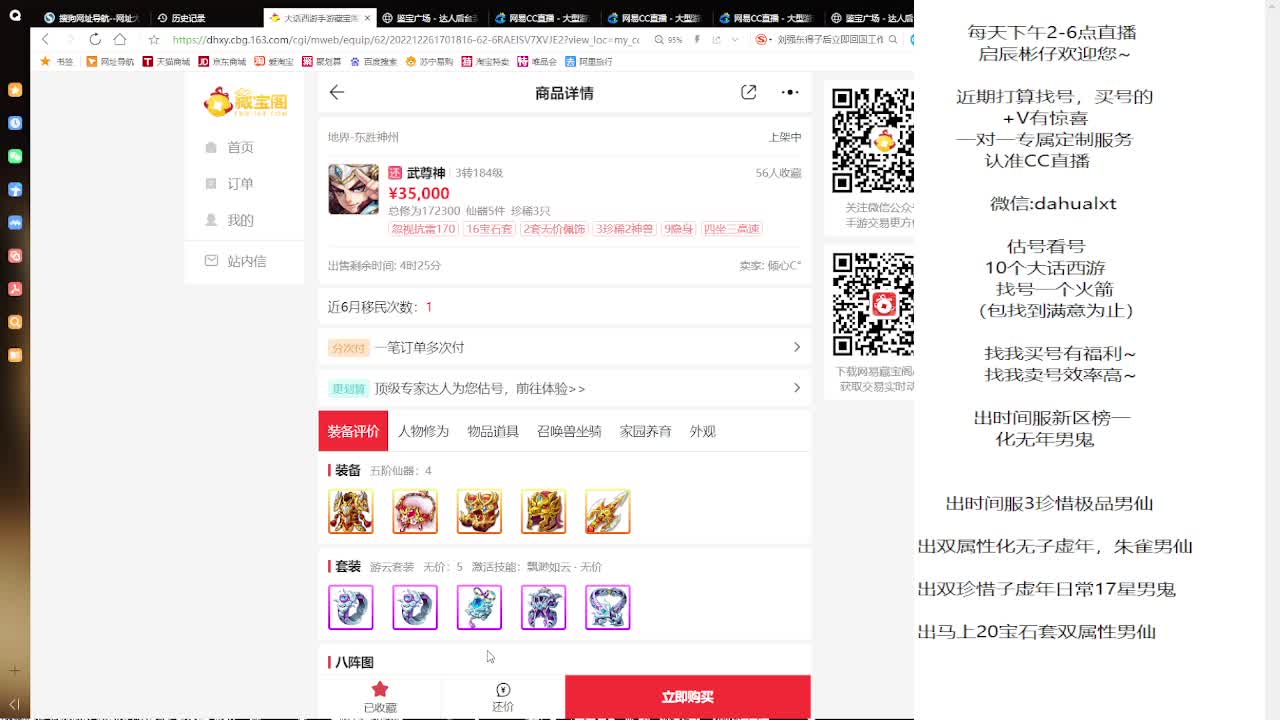Switch to the 外观 tab
1280x720 pixels.
[702, 431]
